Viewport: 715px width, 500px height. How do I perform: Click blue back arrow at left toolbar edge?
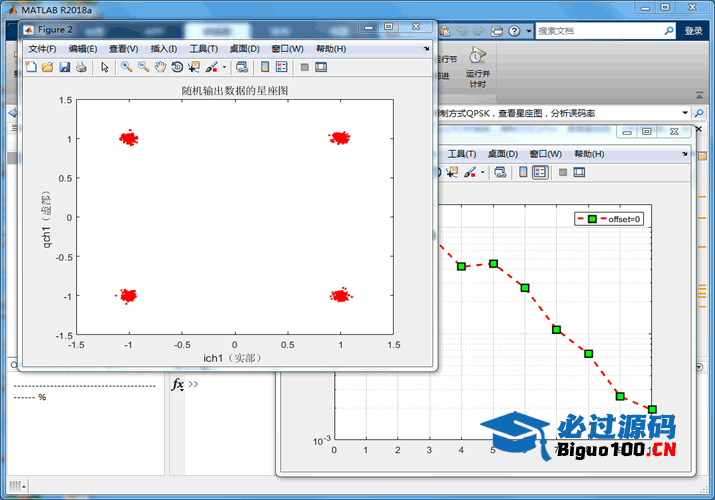[x=13, y=113]
